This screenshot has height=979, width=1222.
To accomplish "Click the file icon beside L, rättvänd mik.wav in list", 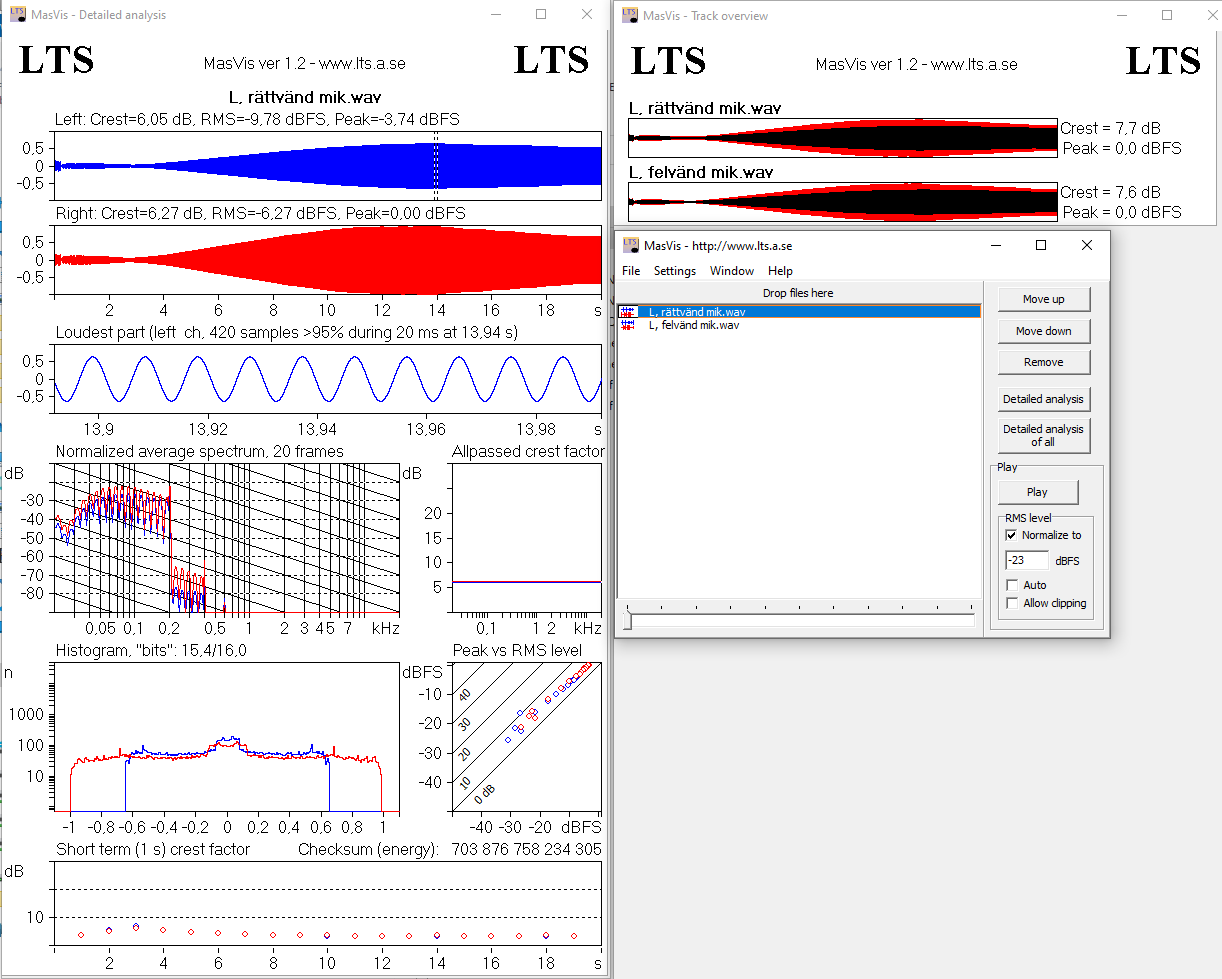I will (628, 312).
